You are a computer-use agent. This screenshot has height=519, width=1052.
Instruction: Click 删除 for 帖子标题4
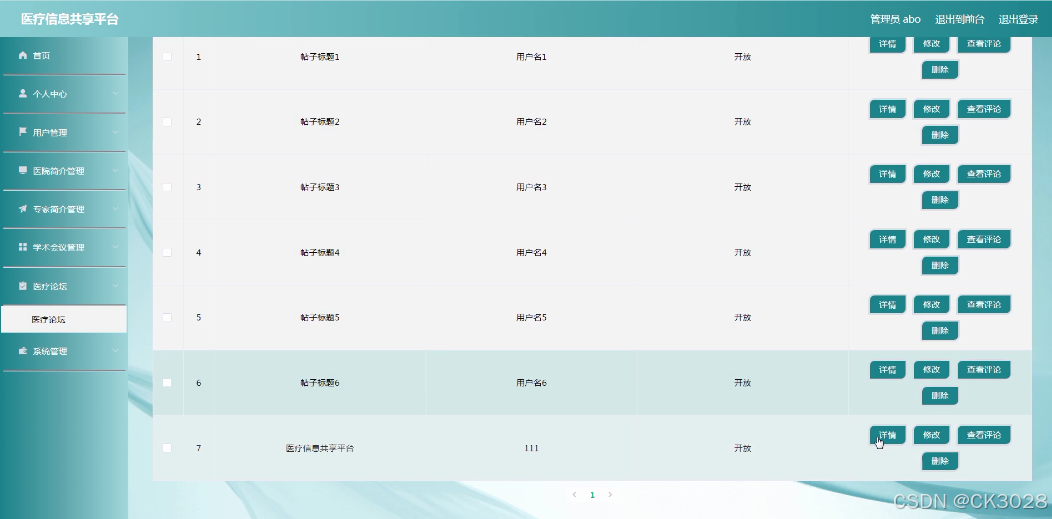click(940, 266)
